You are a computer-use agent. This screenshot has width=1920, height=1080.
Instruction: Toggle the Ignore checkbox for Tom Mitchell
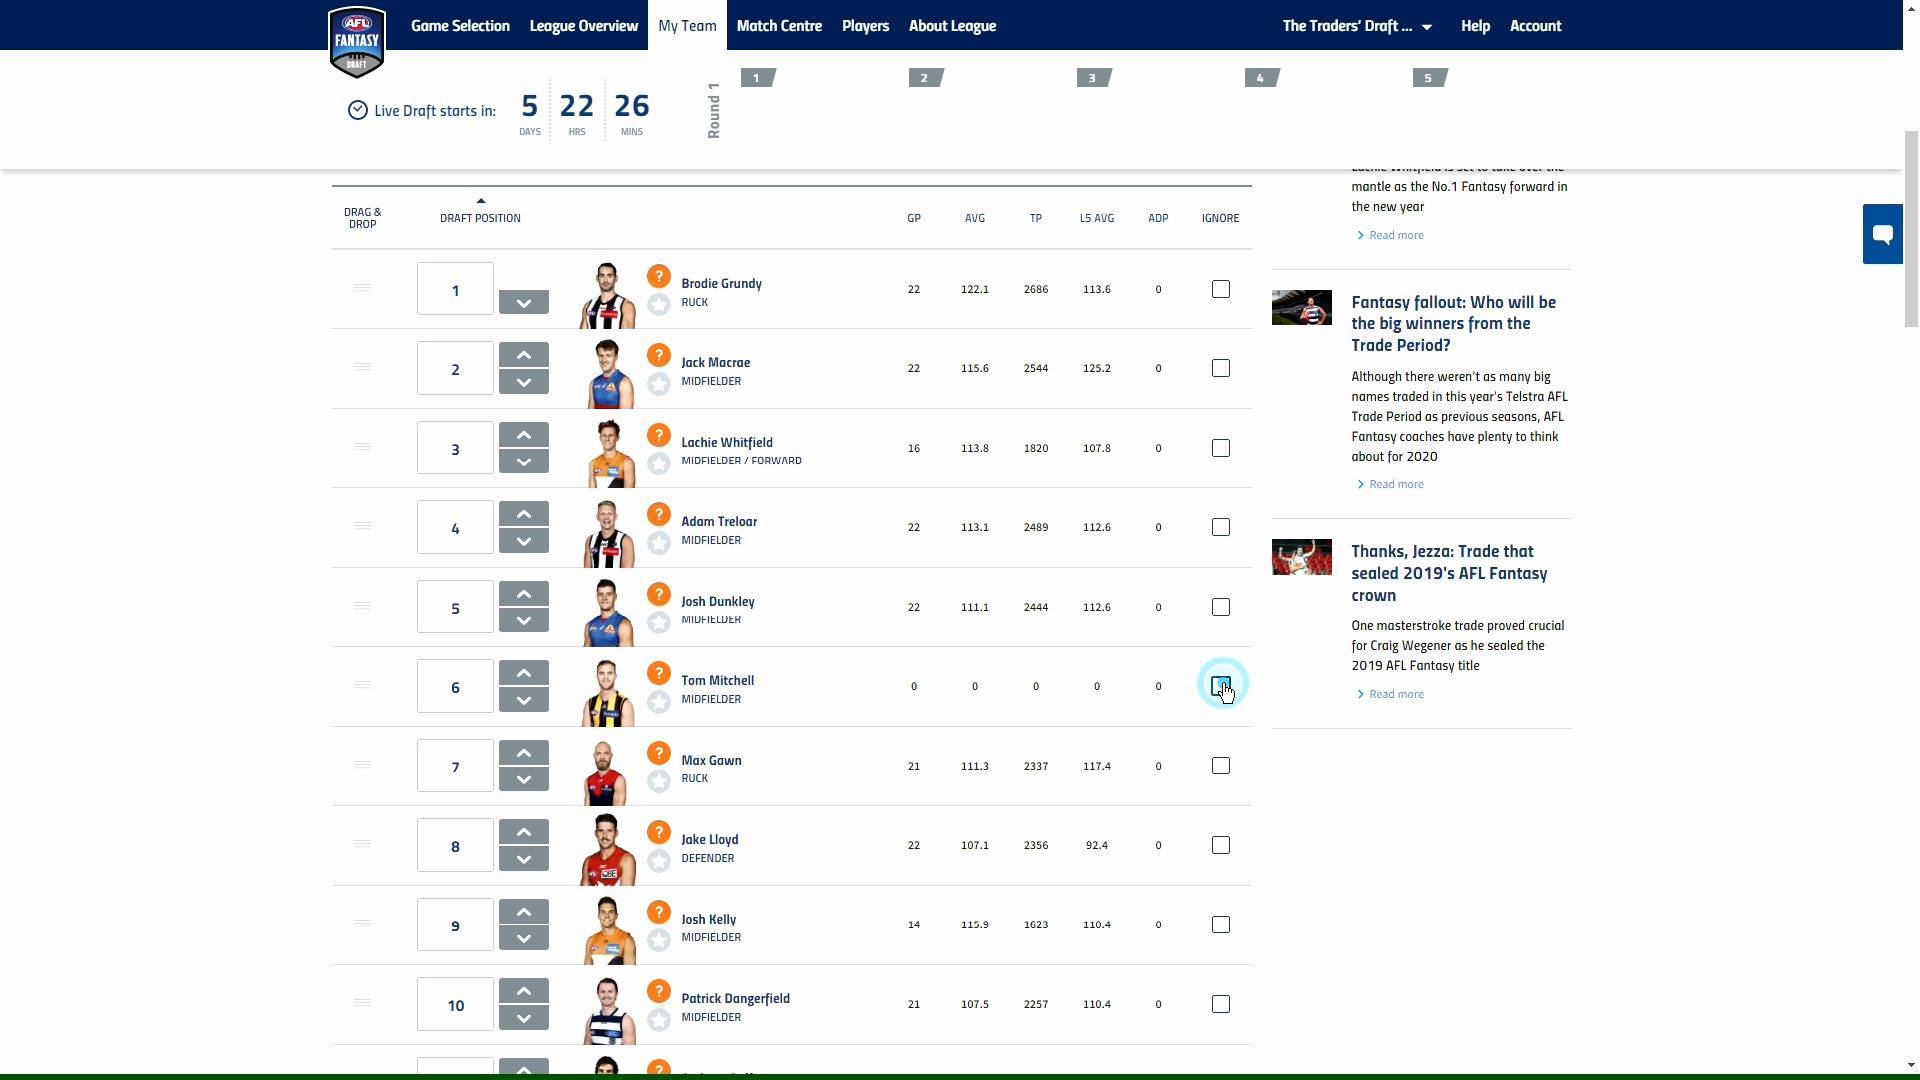[1220, 686]
